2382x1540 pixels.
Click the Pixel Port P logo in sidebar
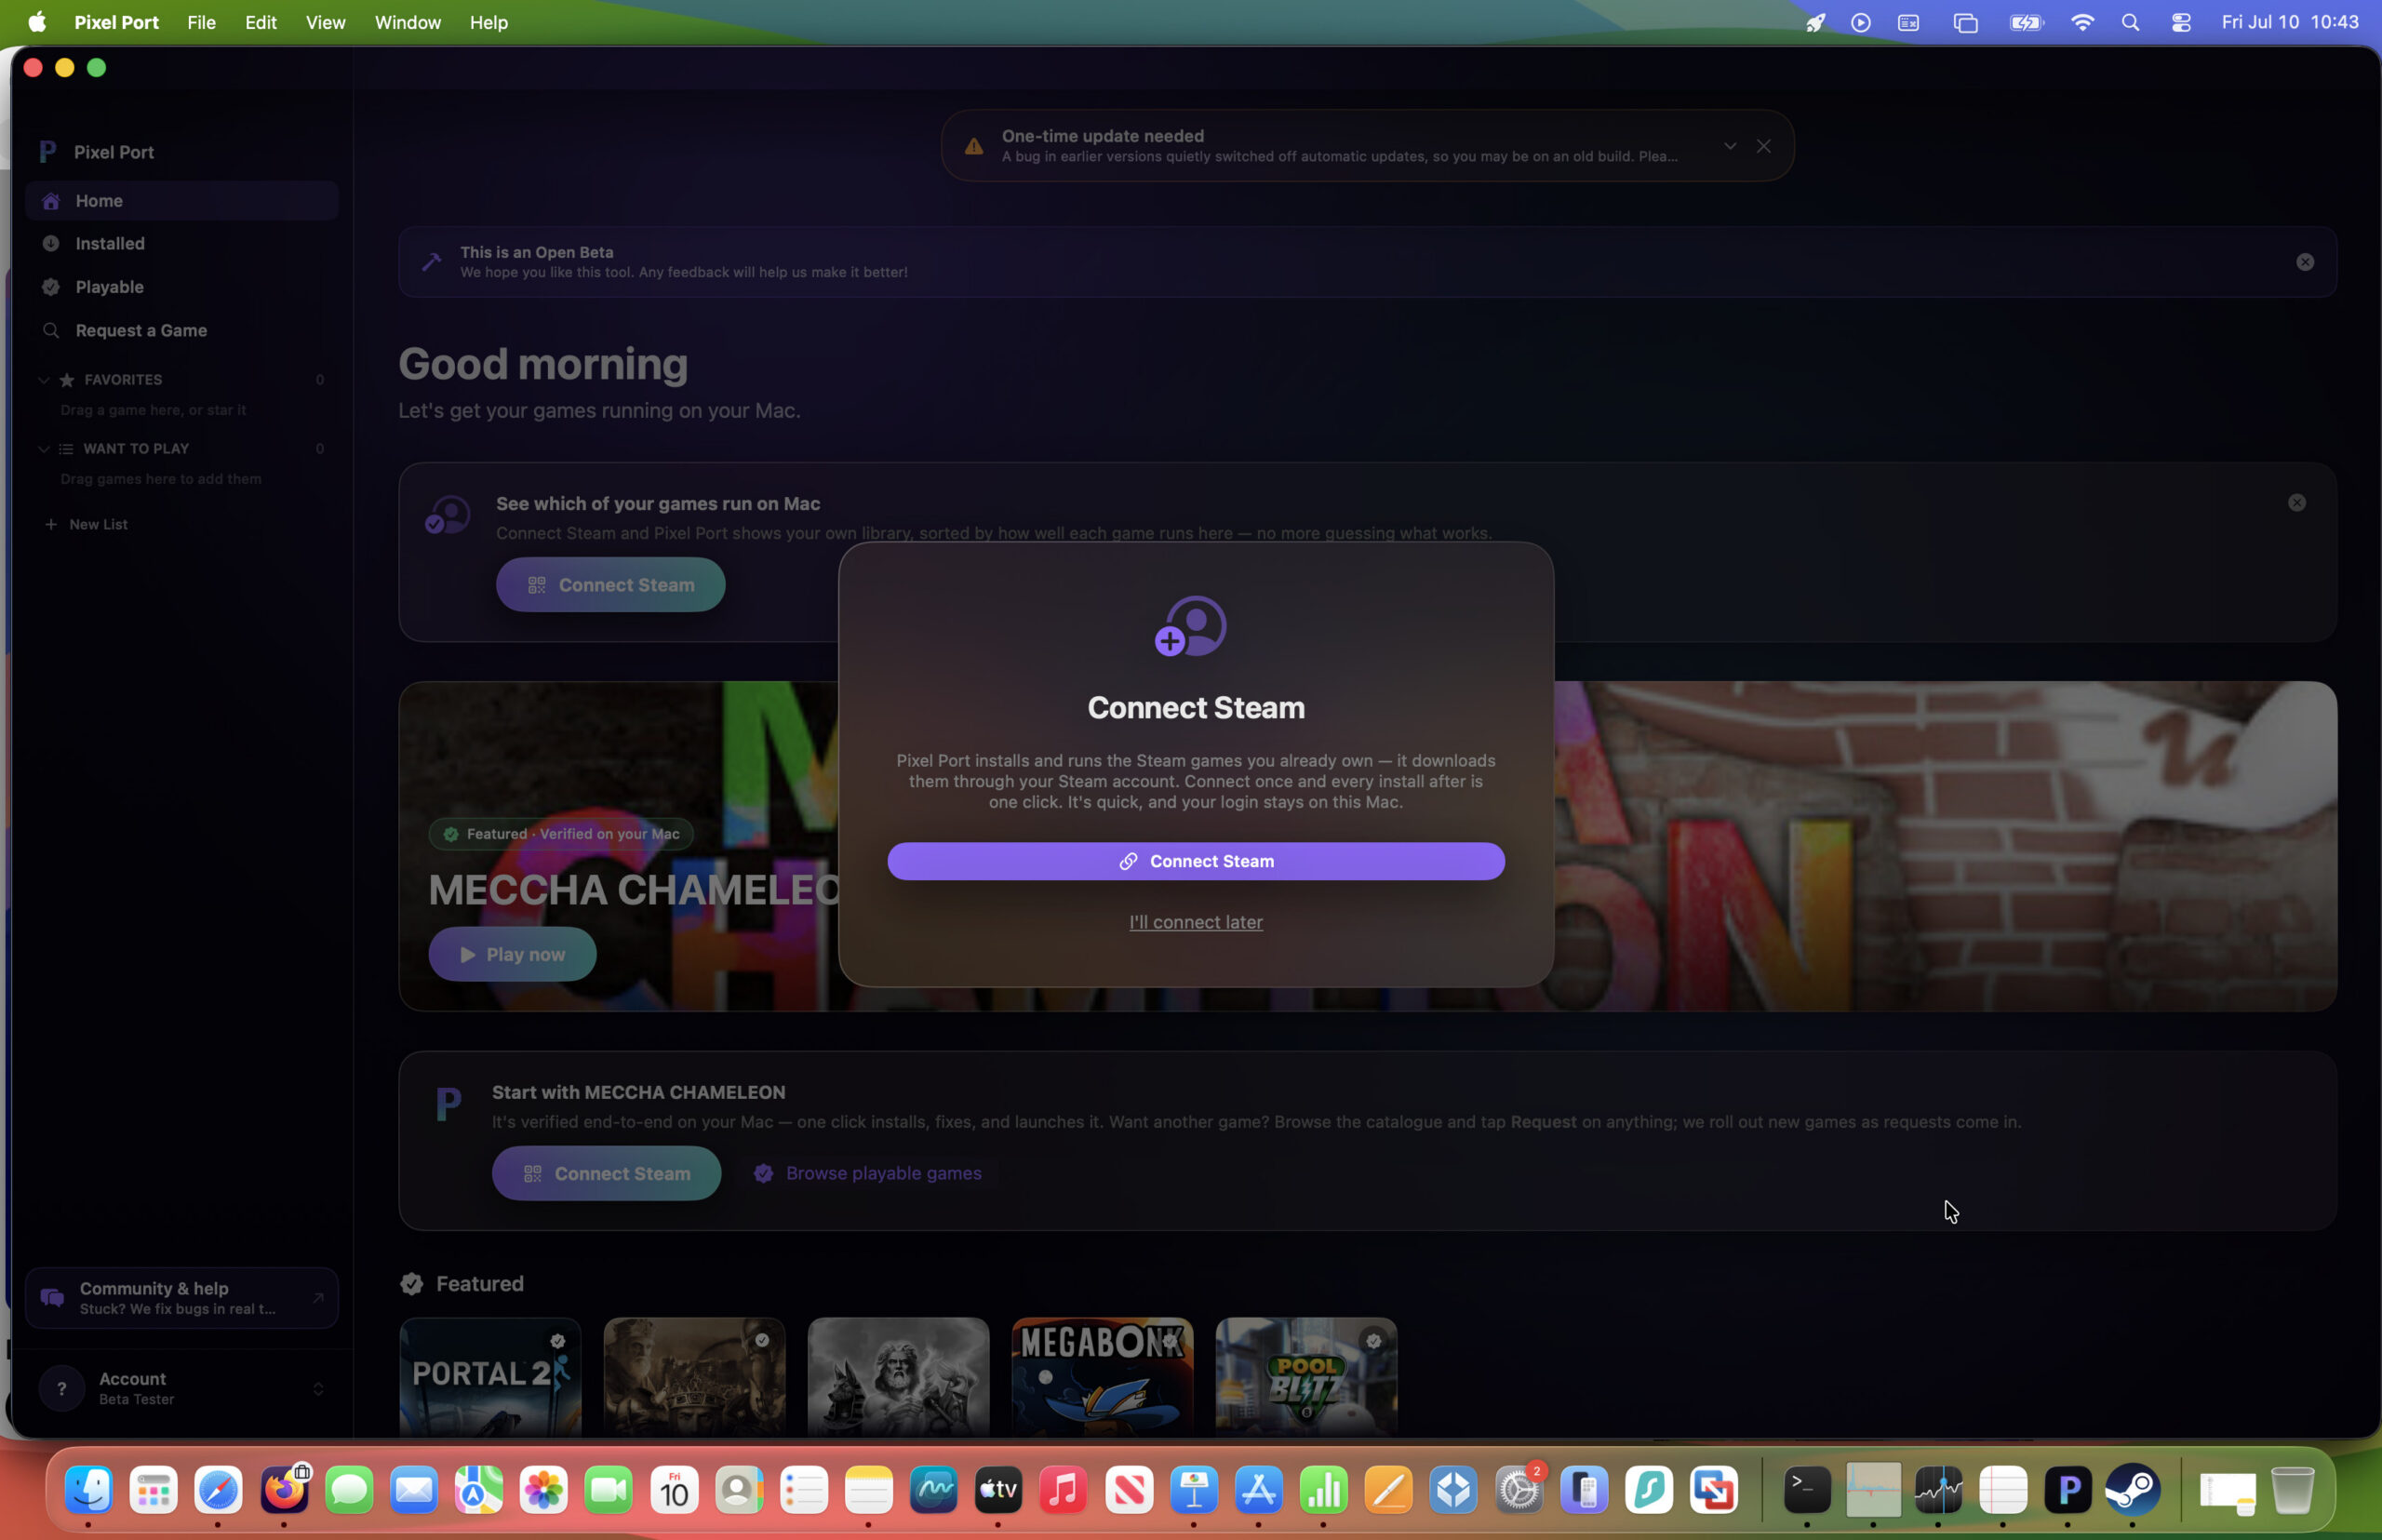coord(47,152)
